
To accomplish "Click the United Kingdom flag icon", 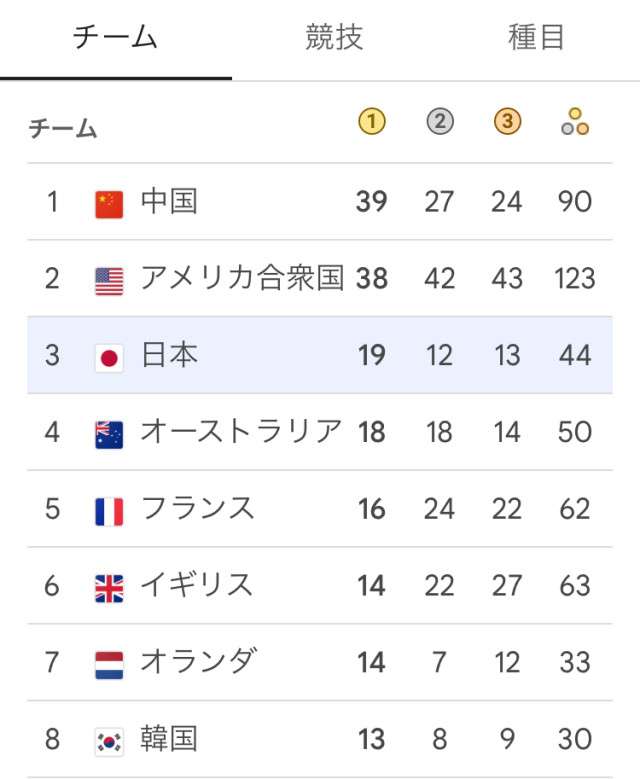I will pyautogui.click(x=109, y=587).
